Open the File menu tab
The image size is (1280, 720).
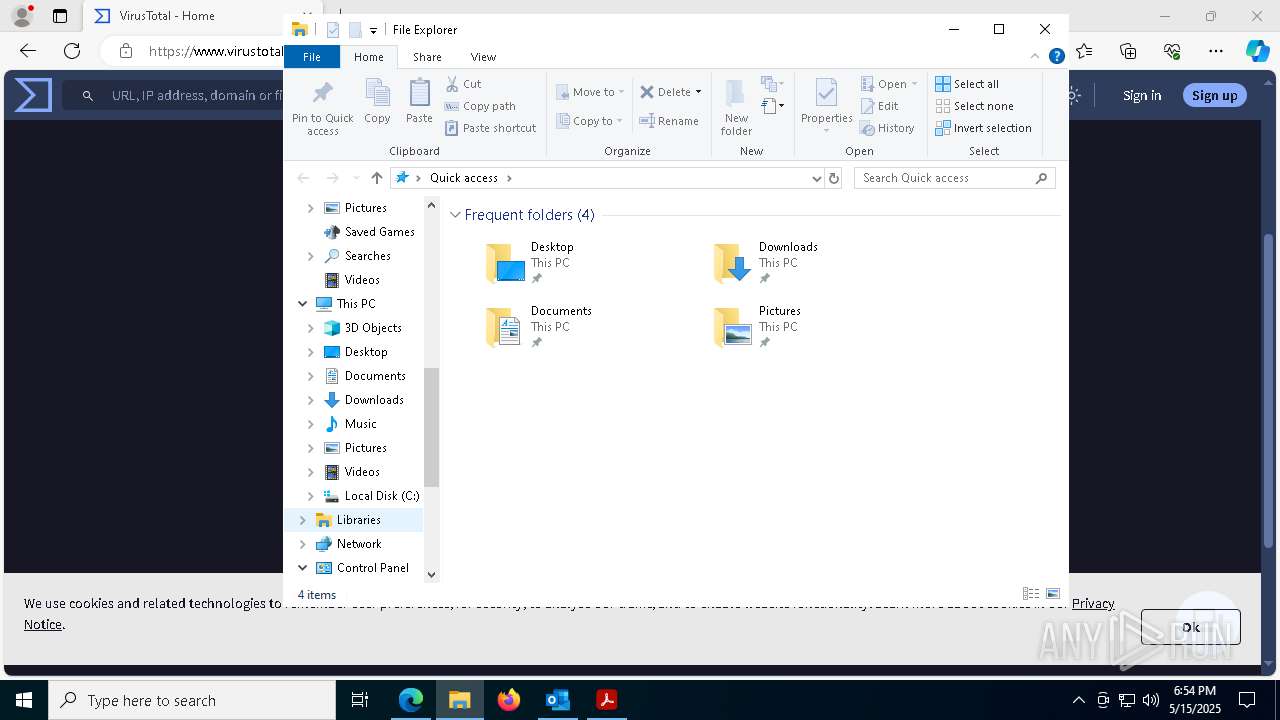[312, 57]
